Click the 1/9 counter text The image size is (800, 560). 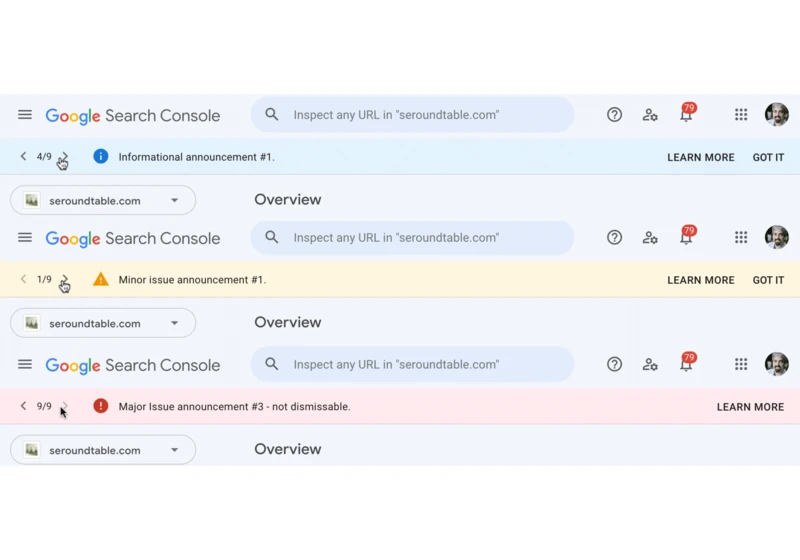coord(44,279)
